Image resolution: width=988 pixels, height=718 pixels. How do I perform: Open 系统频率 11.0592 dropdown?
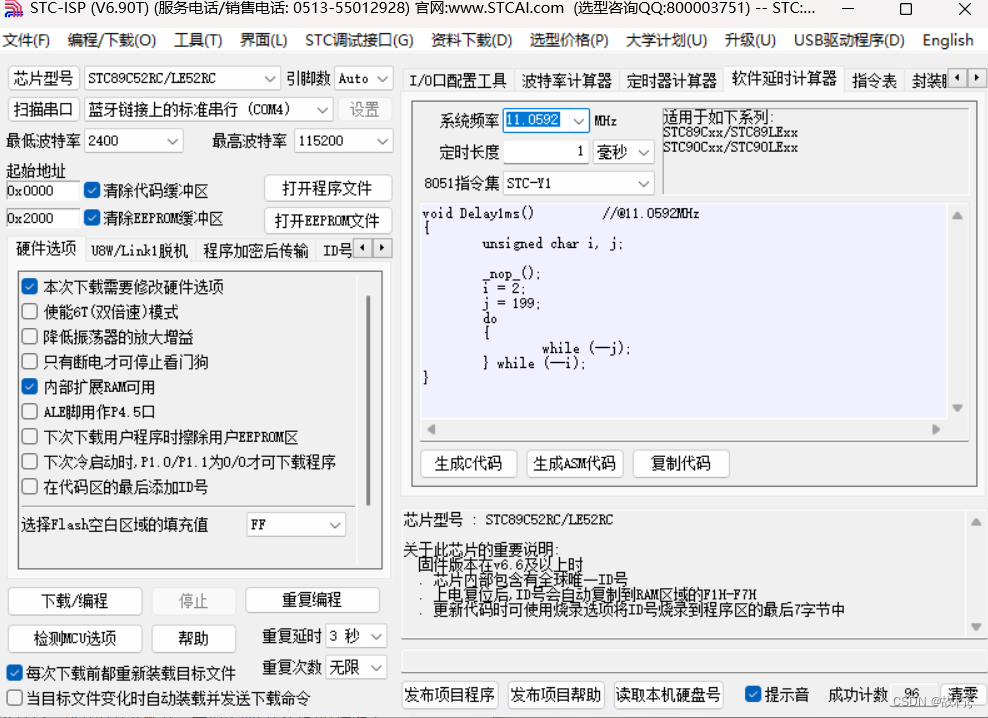(578, 120)
